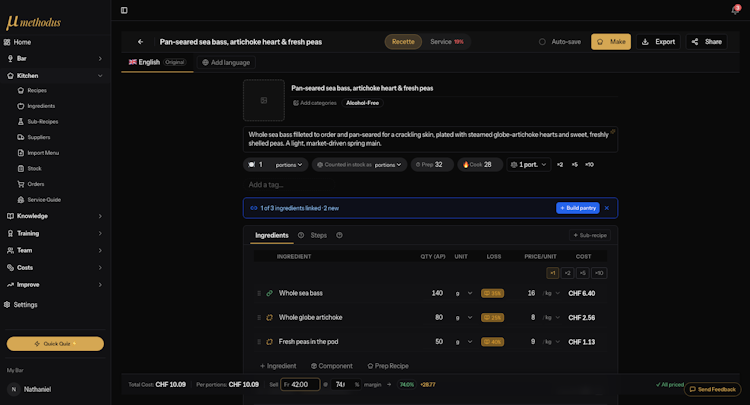Dismiss the ingredients linked banner
Image resolution: width=750 pixels, height=405 pixels.
coord(607,208)
